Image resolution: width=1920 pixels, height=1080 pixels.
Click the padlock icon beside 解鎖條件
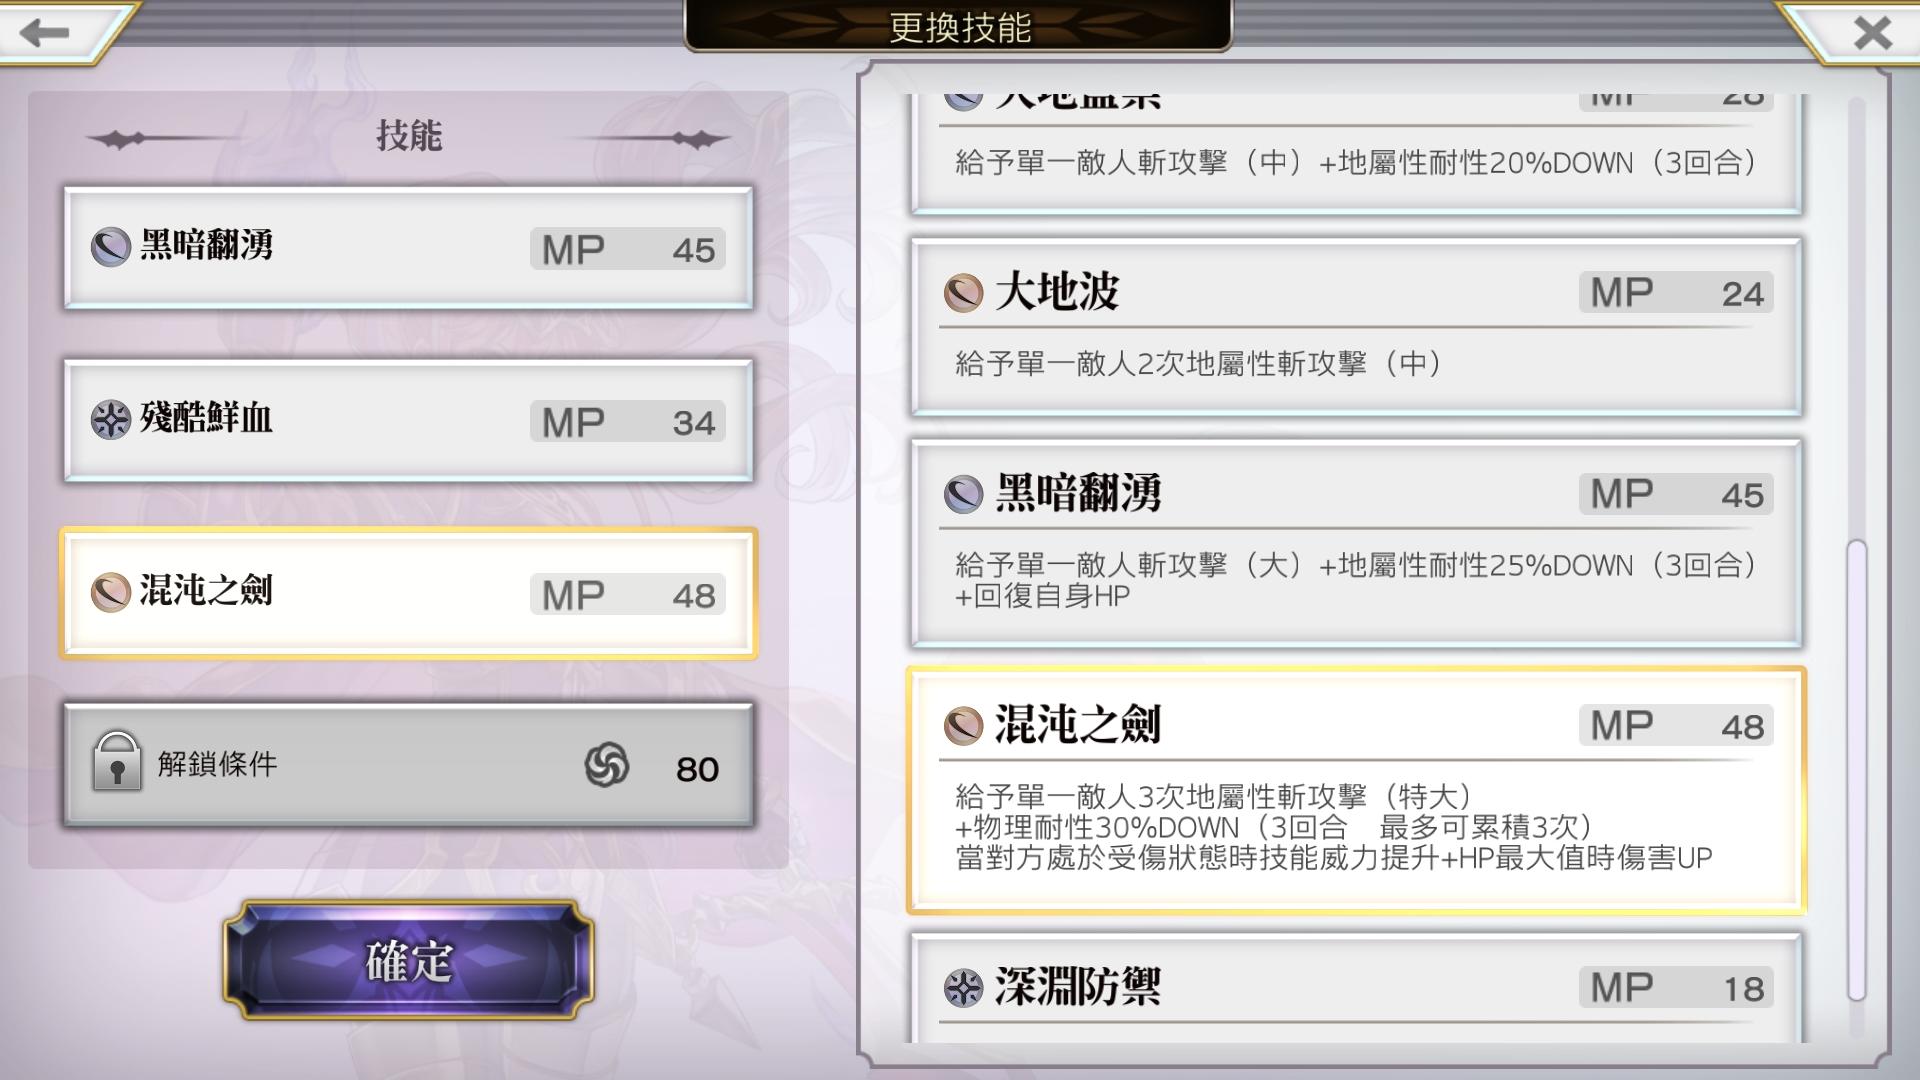click(x=117, y=762)
